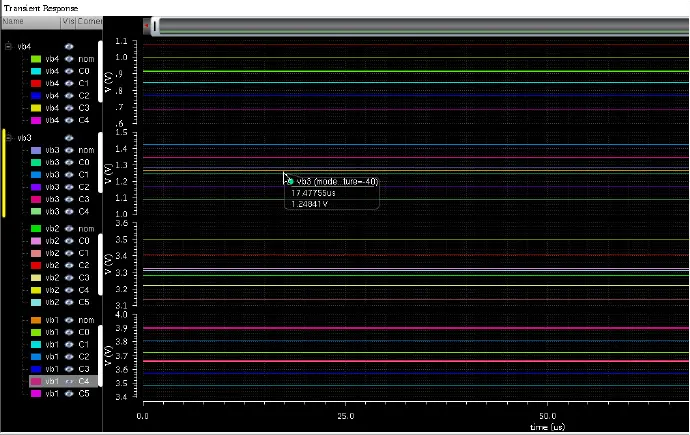Click vb3 C4 light green swatch
This screenshot has width=690, height=435.
tap(36, 212)
